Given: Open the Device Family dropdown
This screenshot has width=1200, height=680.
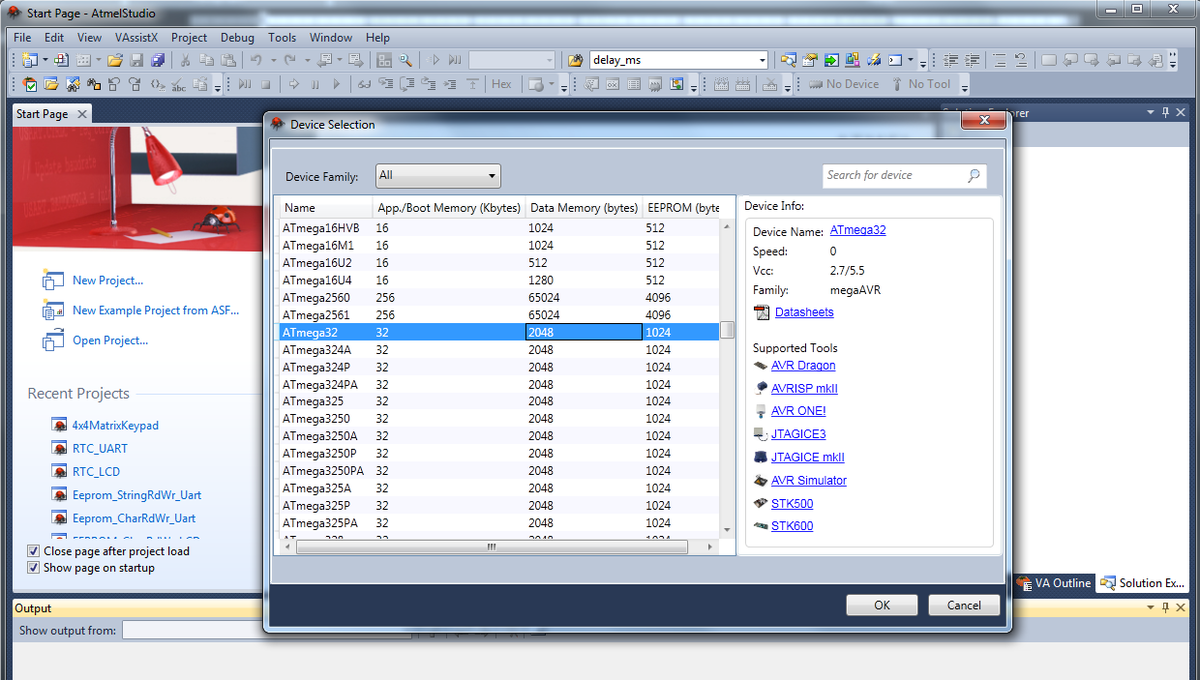Looking at the screenshot, I should 438,176.
